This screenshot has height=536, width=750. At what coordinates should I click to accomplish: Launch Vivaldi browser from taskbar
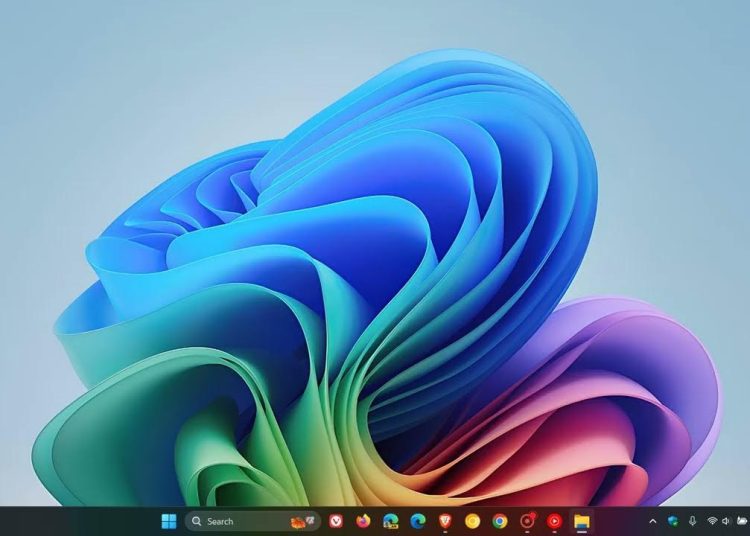336,521
